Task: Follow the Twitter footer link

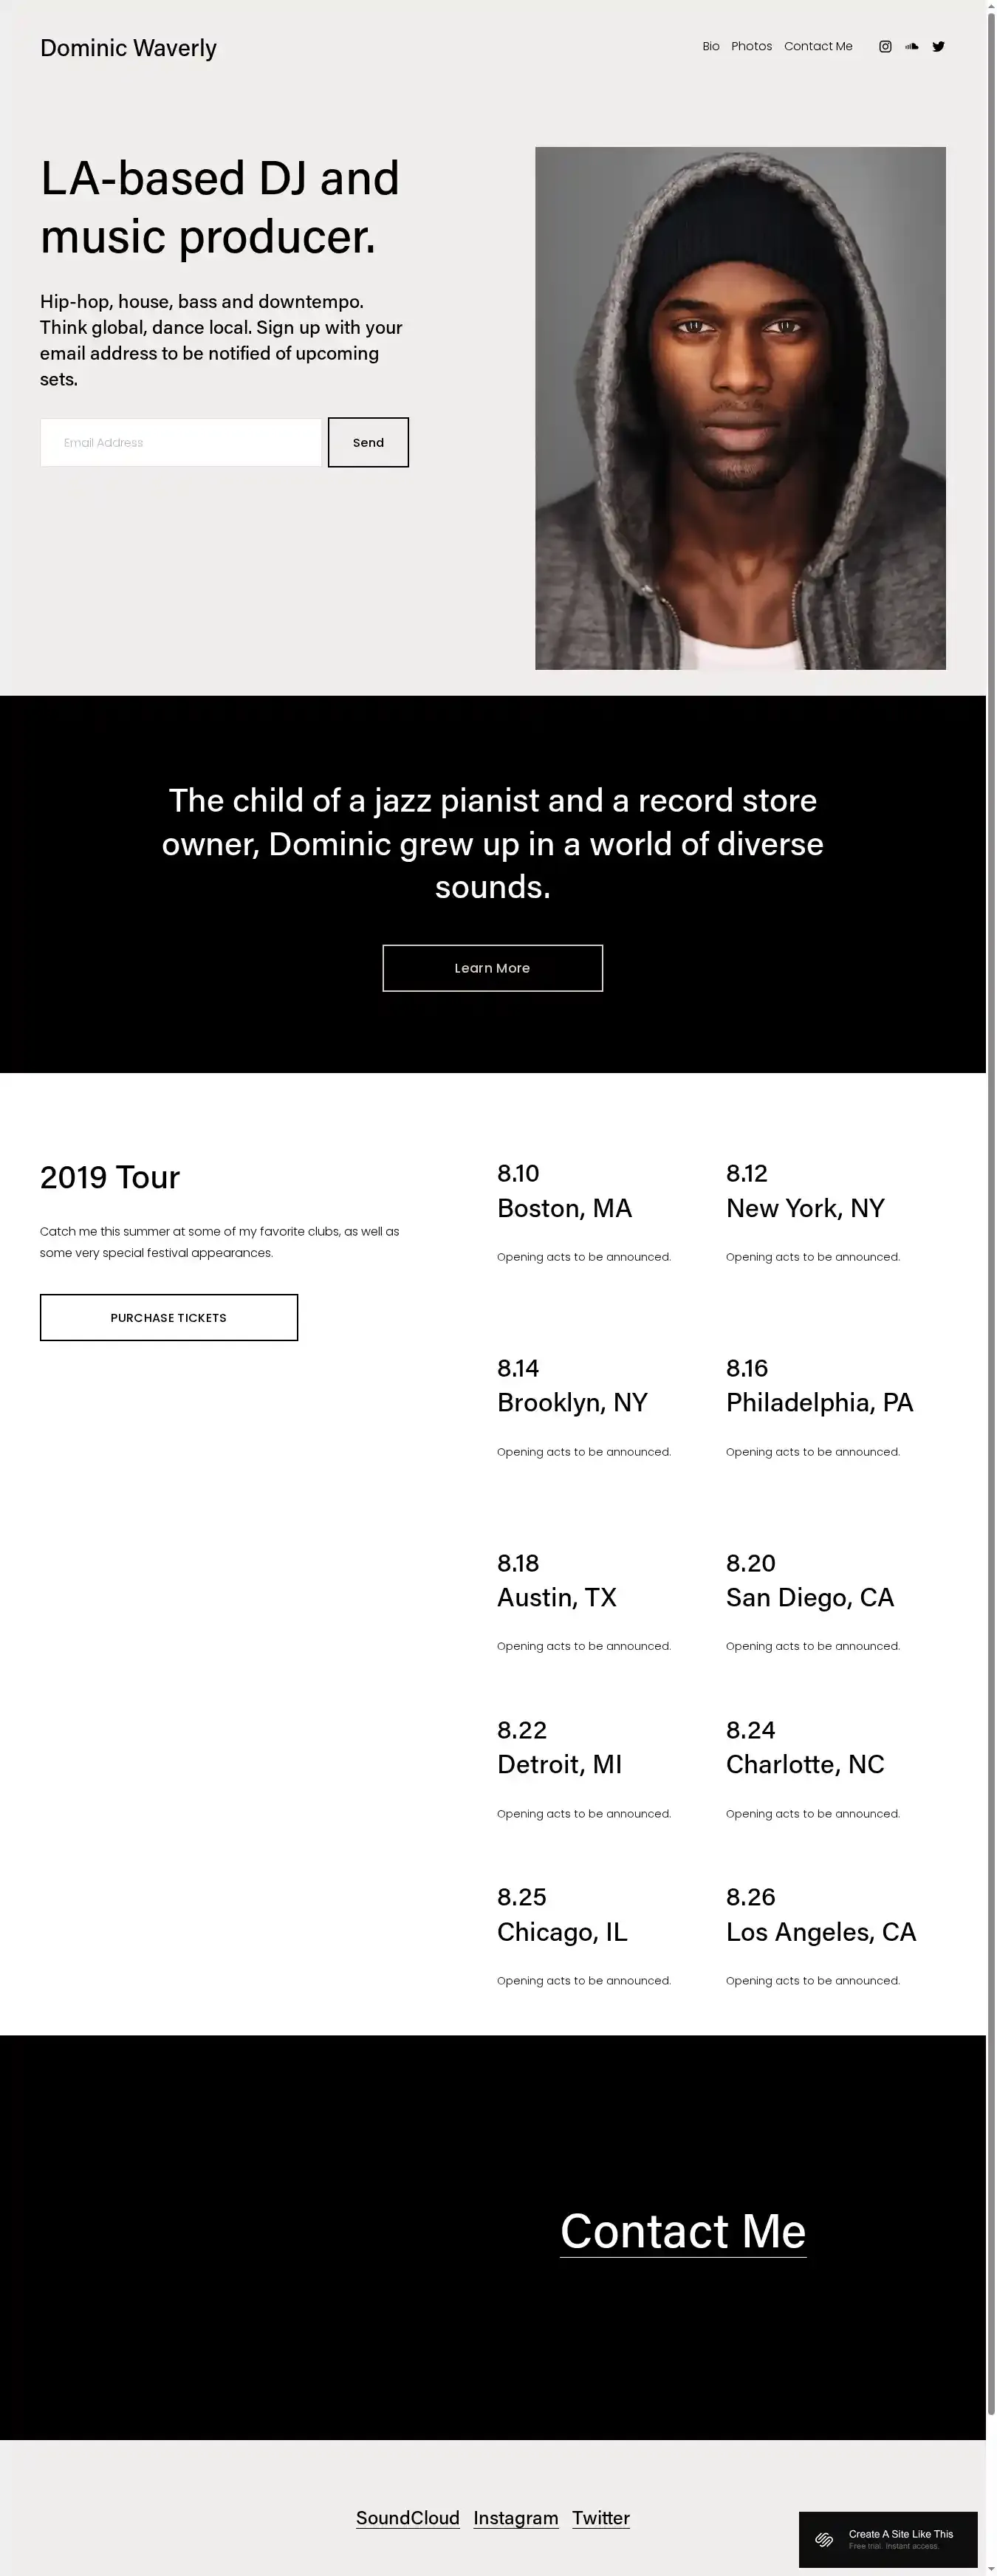Action: (601, 2518)
